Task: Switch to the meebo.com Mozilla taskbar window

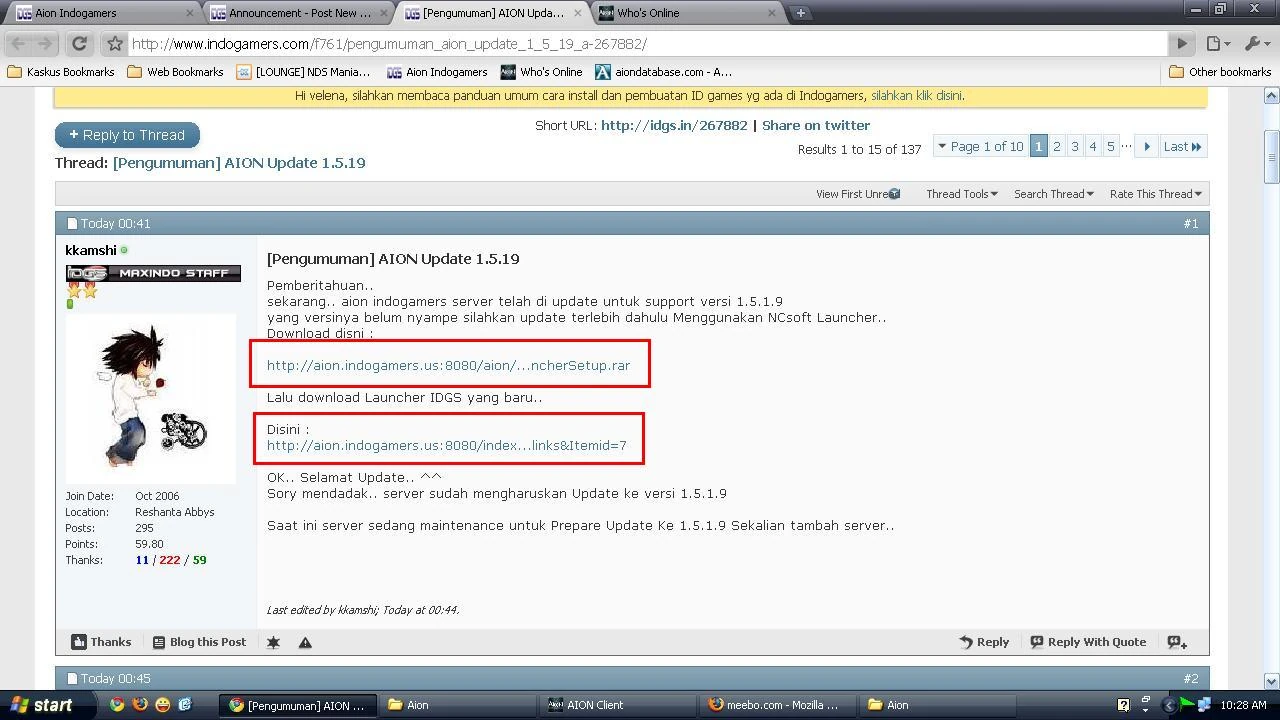Action: (778, 705)
